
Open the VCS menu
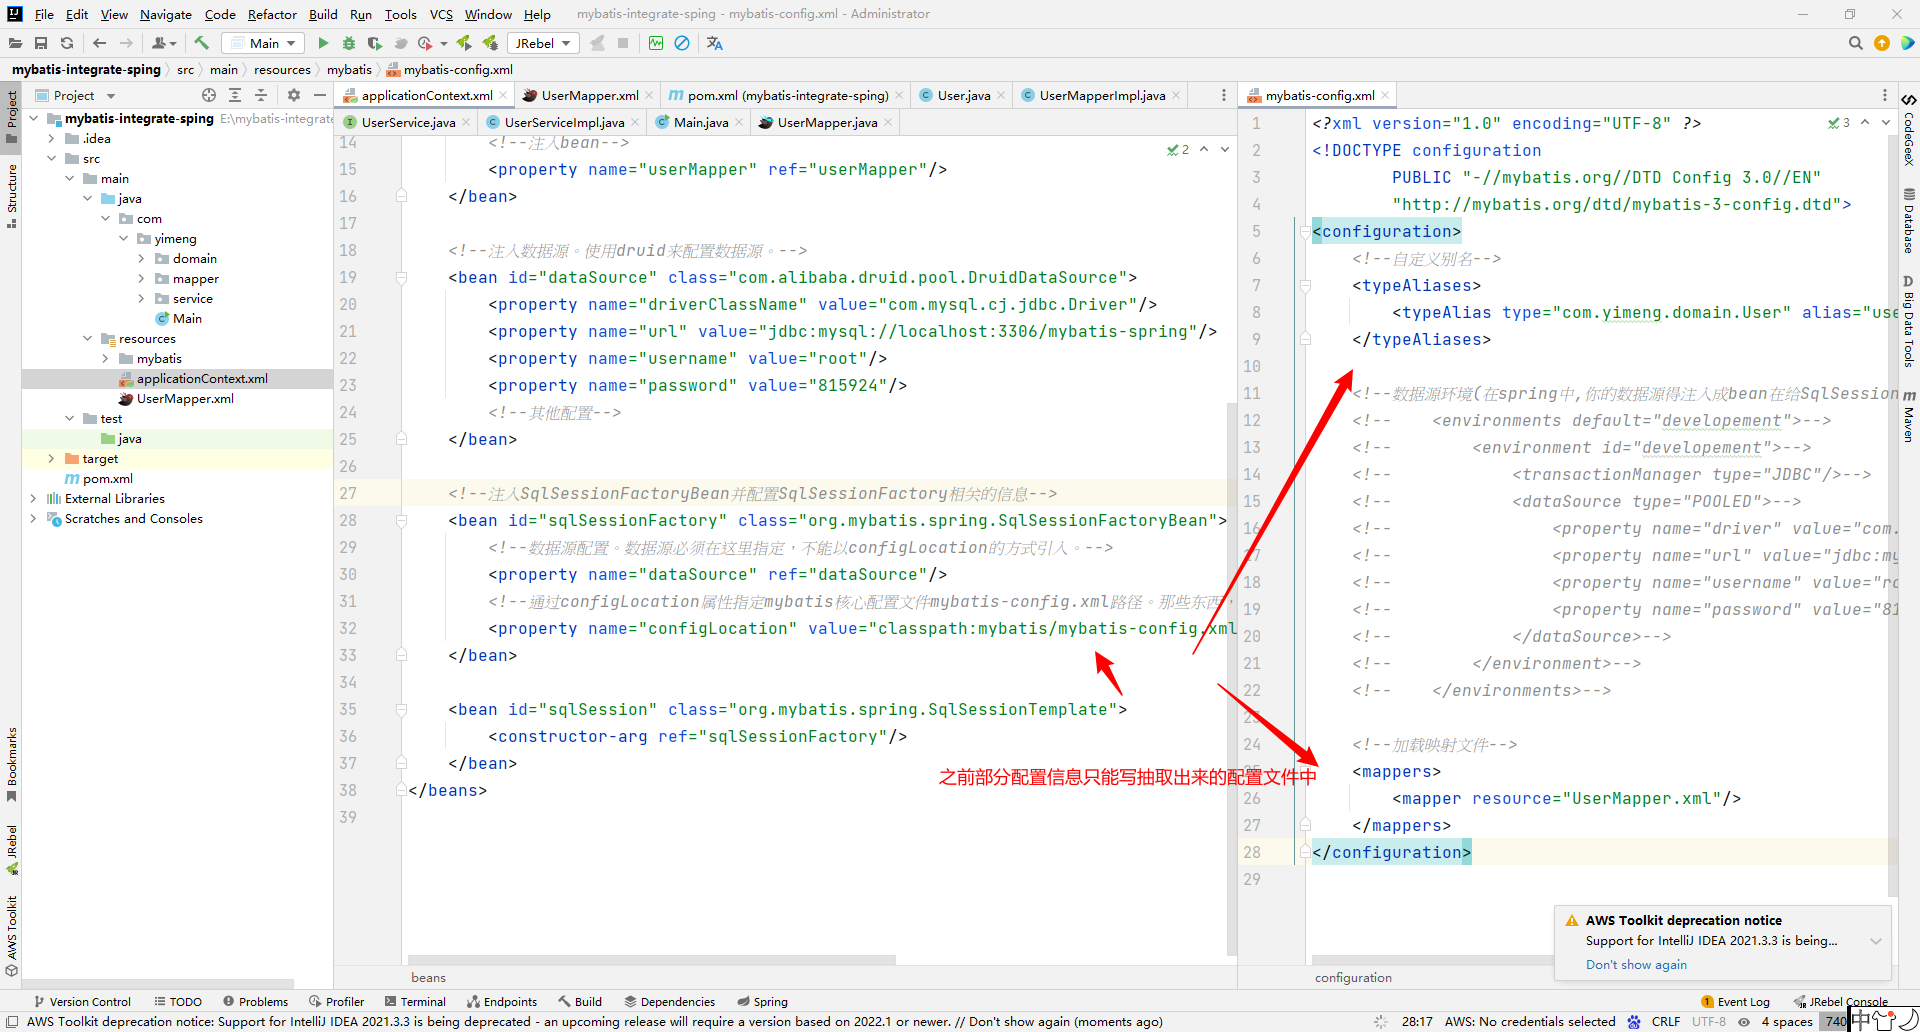441,14
